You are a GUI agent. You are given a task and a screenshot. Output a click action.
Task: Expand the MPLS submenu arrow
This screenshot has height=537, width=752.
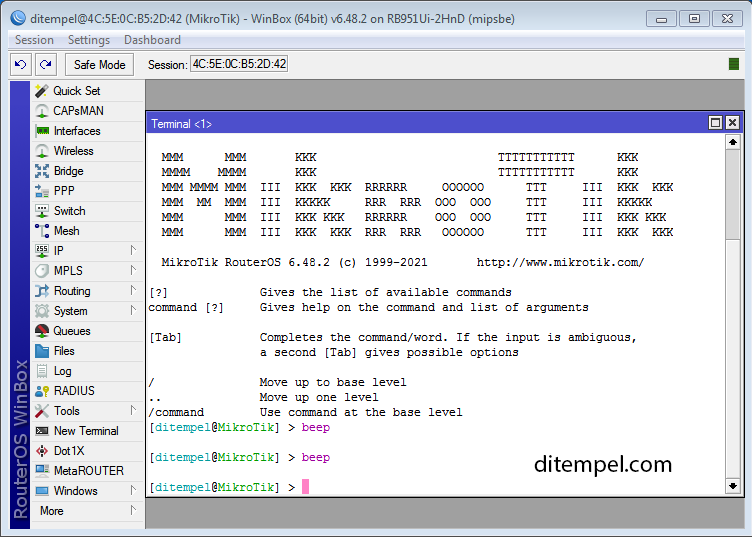coord(133,270)
